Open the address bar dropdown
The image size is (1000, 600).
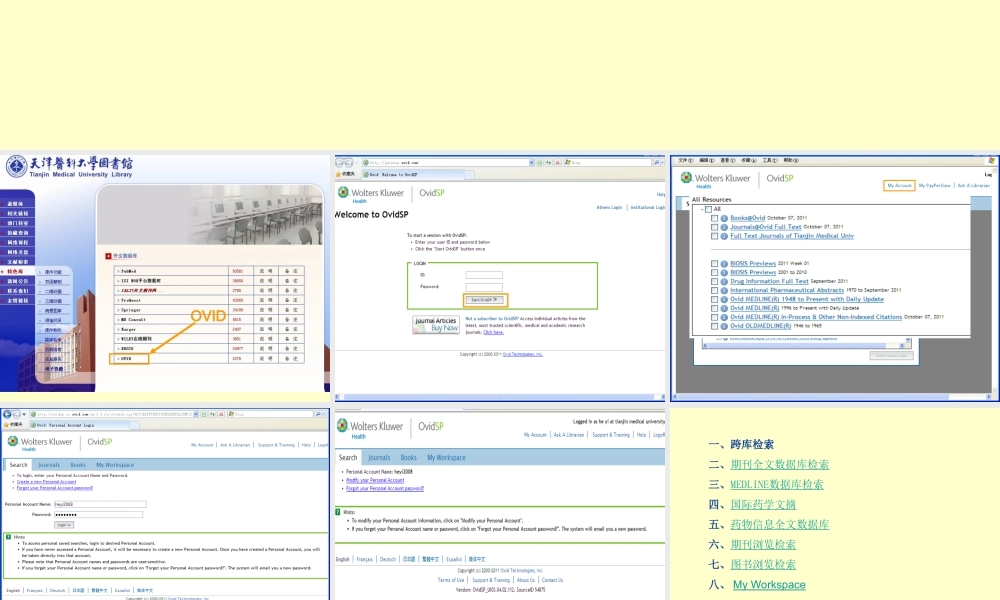[x=532, y=162]
